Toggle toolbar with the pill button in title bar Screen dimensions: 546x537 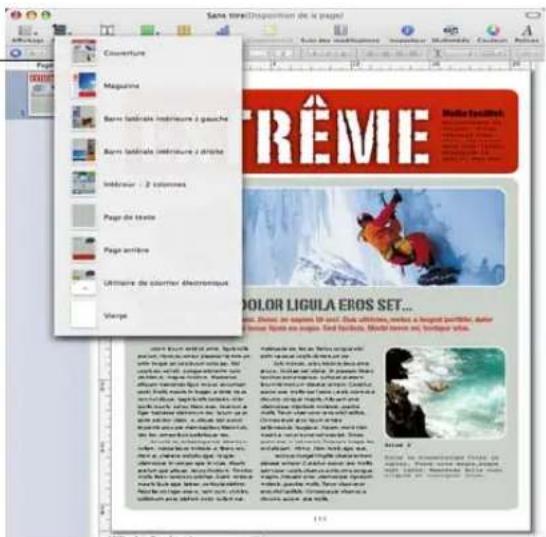(x=533, y=15)
